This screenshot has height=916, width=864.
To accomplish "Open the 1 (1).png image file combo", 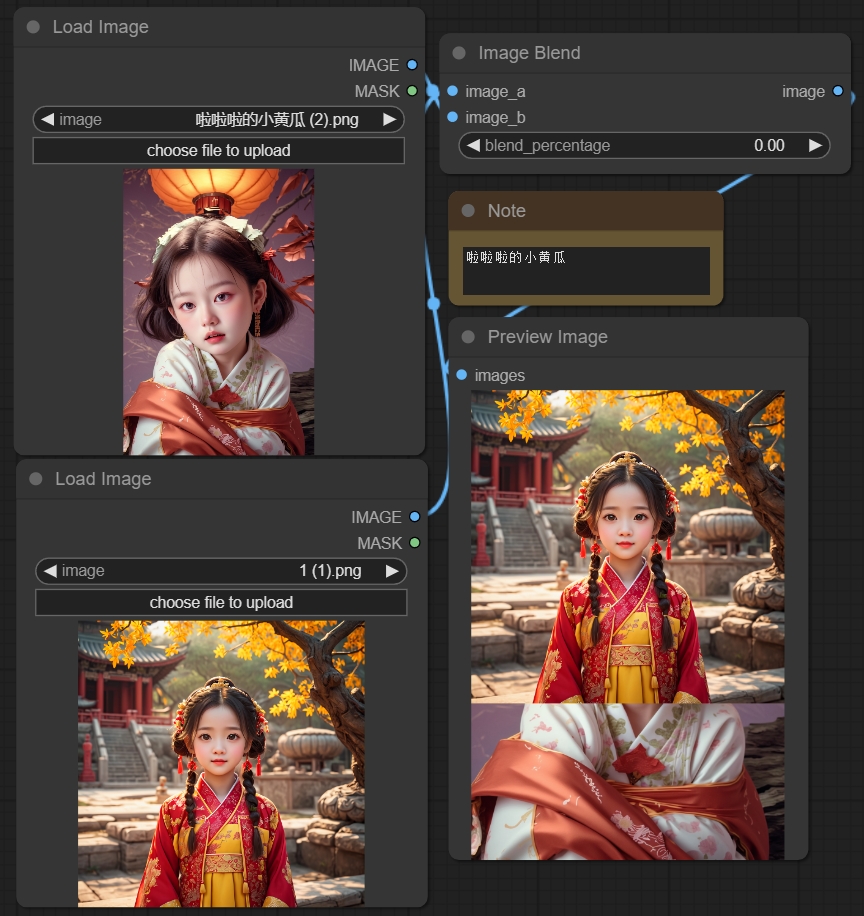I will (220, 571).
